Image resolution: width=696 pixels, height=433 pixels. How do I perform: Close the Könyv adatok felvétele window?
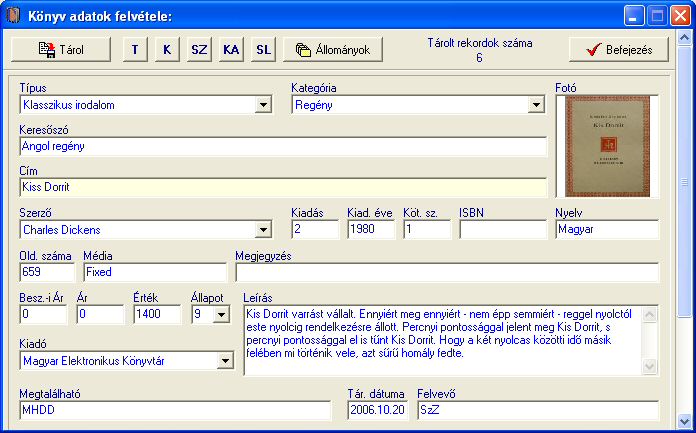point(680,16)
